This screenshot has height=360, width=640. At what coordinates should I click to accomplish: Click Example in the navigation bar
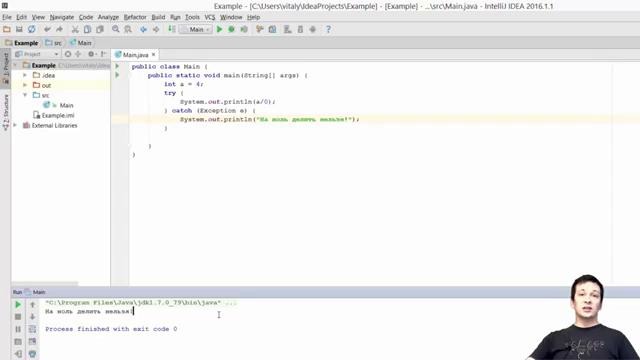click(x=22, y=43)
